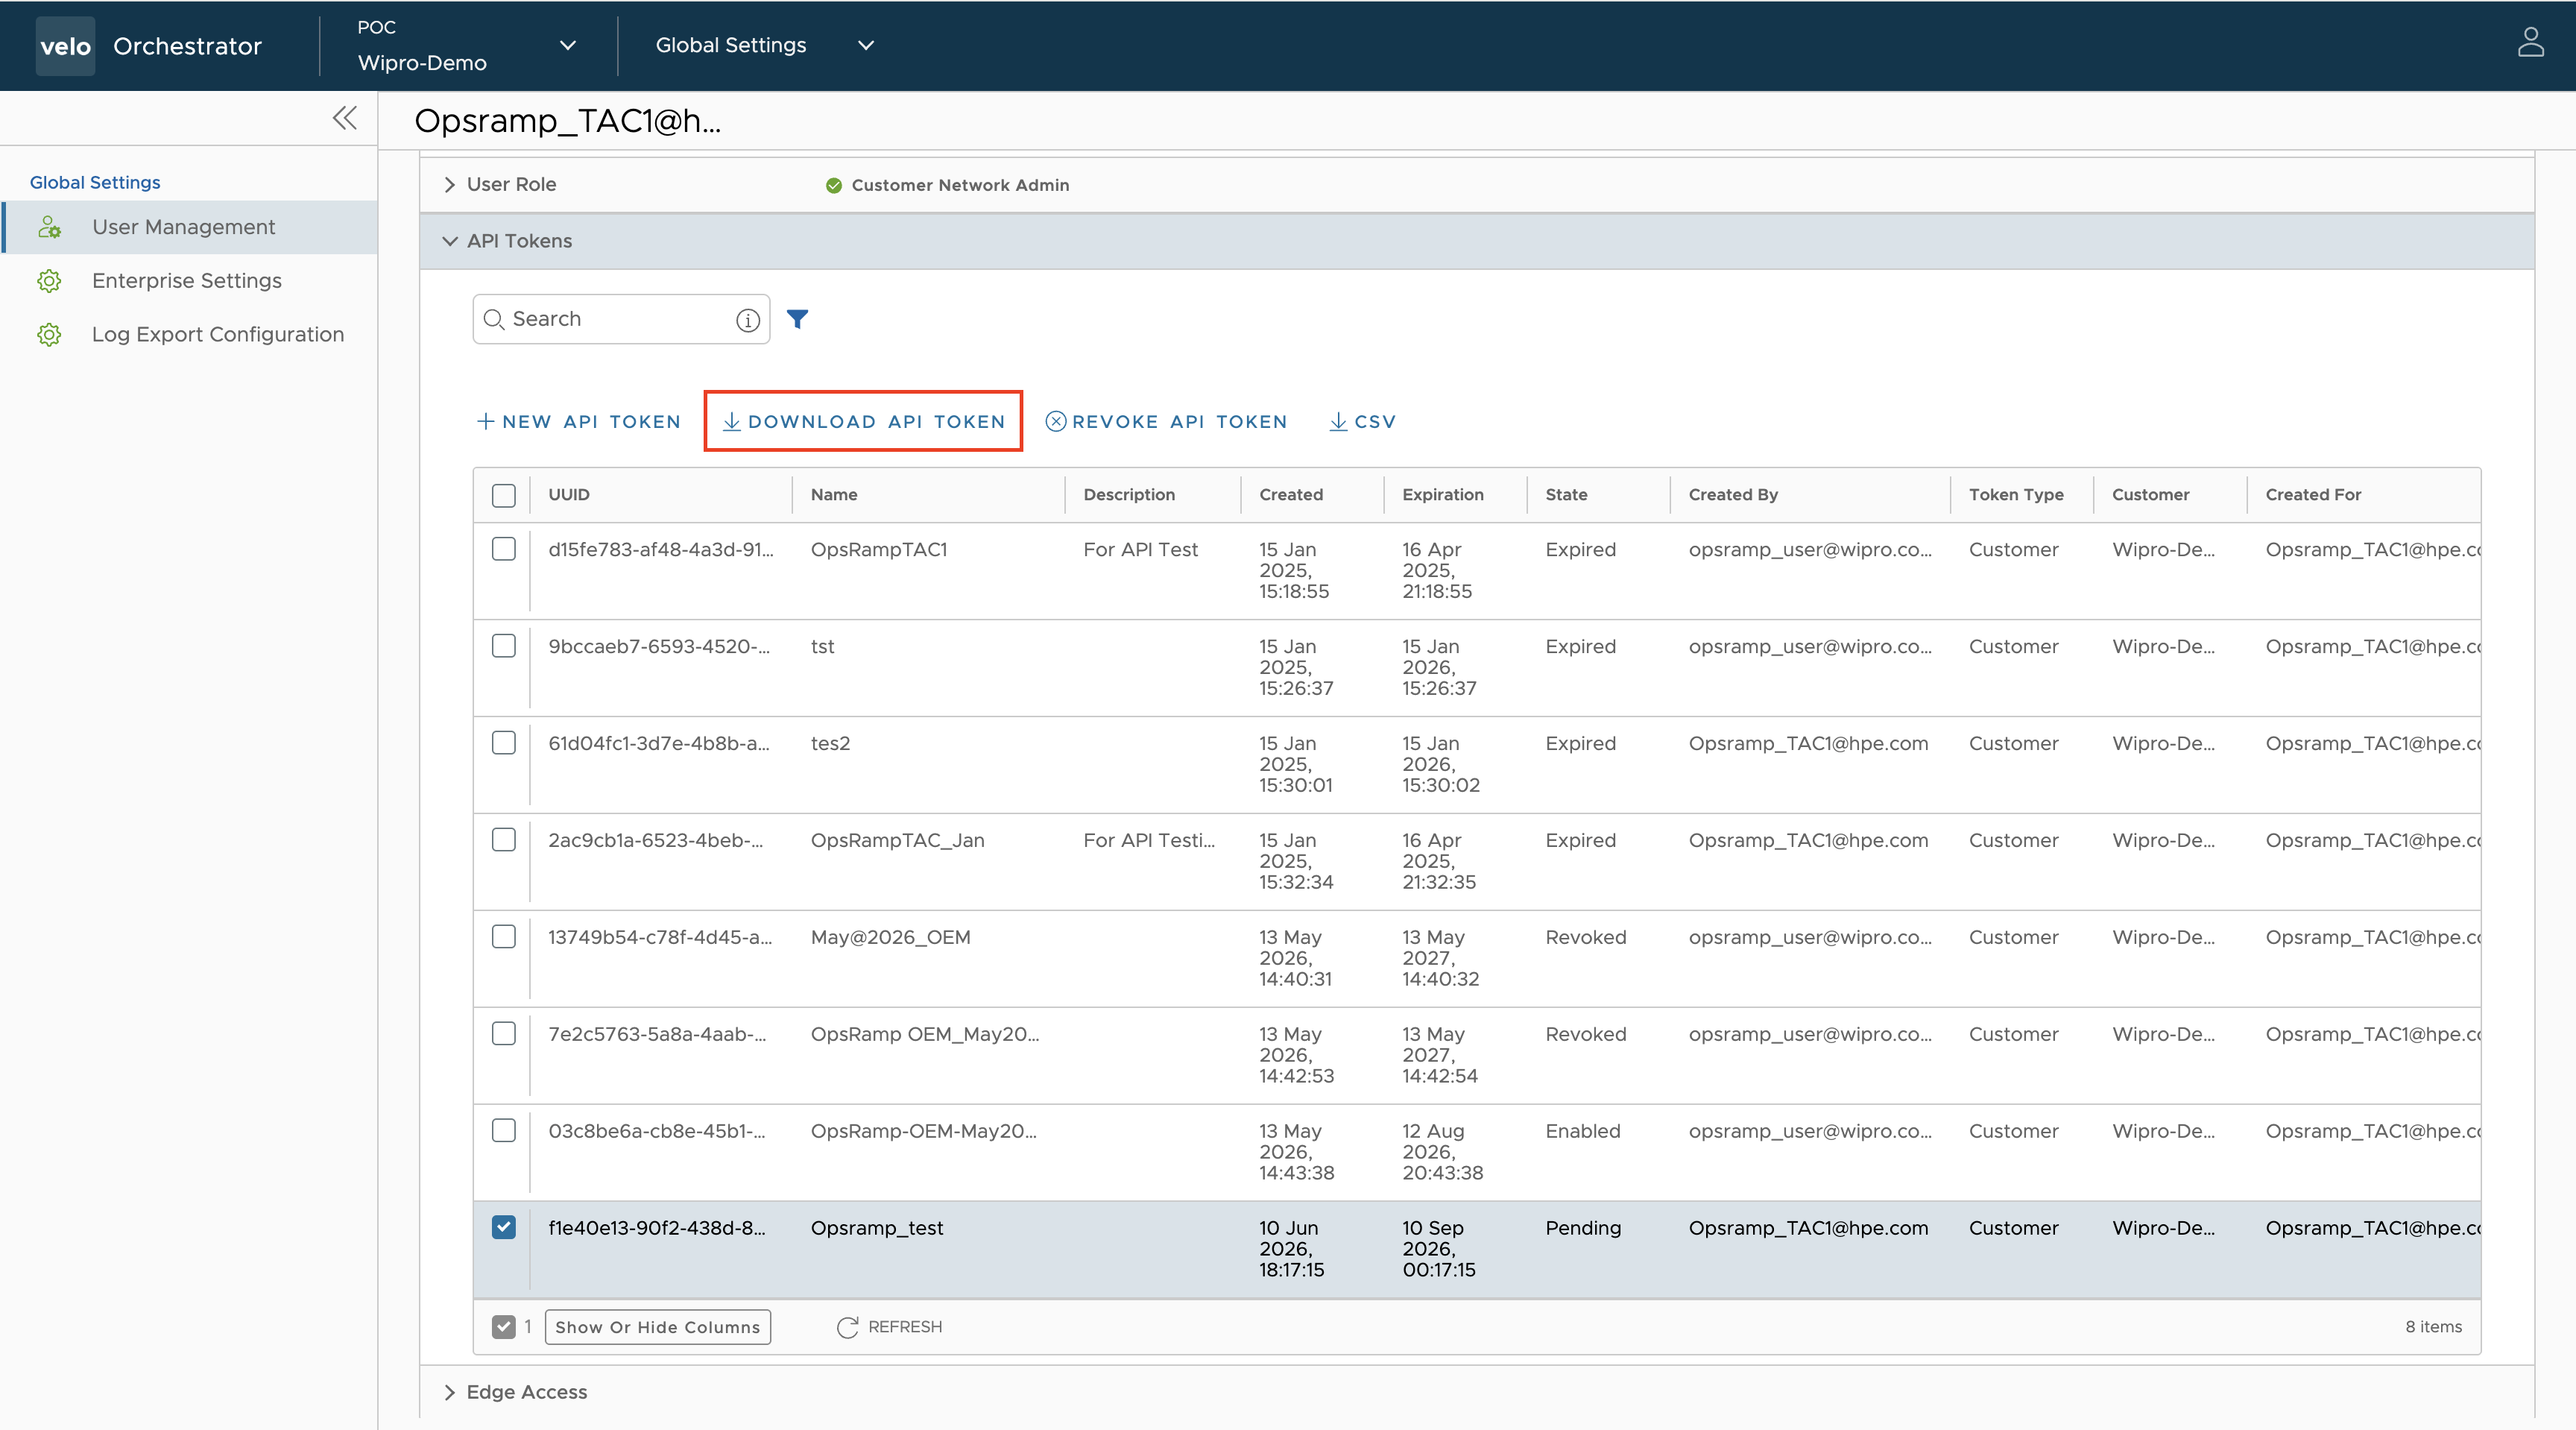Click the green Customer Network Admin check icon
This screenshot has width=2576, height=1430.
pyautogui.click(x=833, y=185)
